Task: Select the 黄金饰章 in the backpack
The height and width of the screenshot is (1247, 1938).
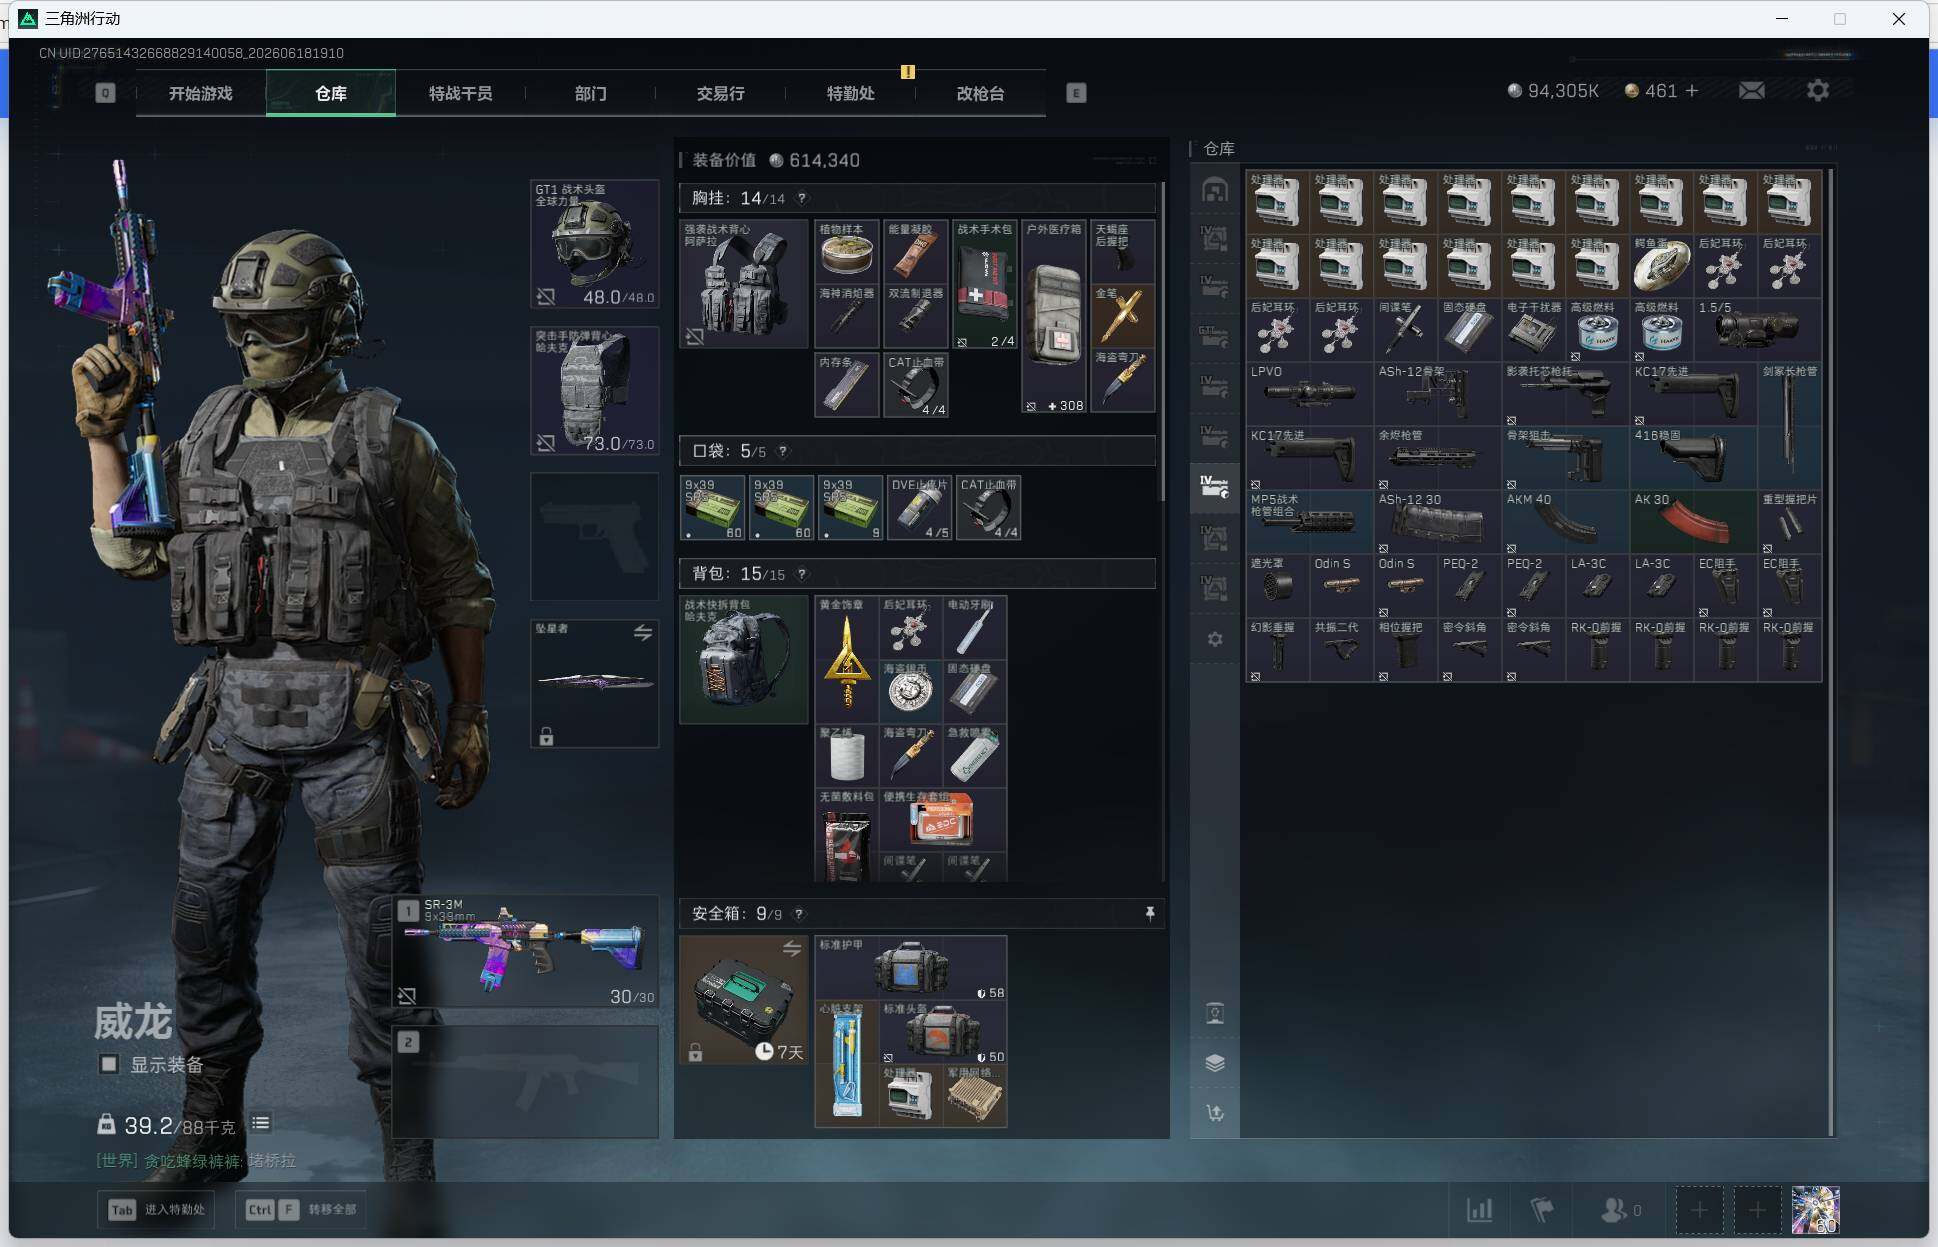Action: click(847, 660)
